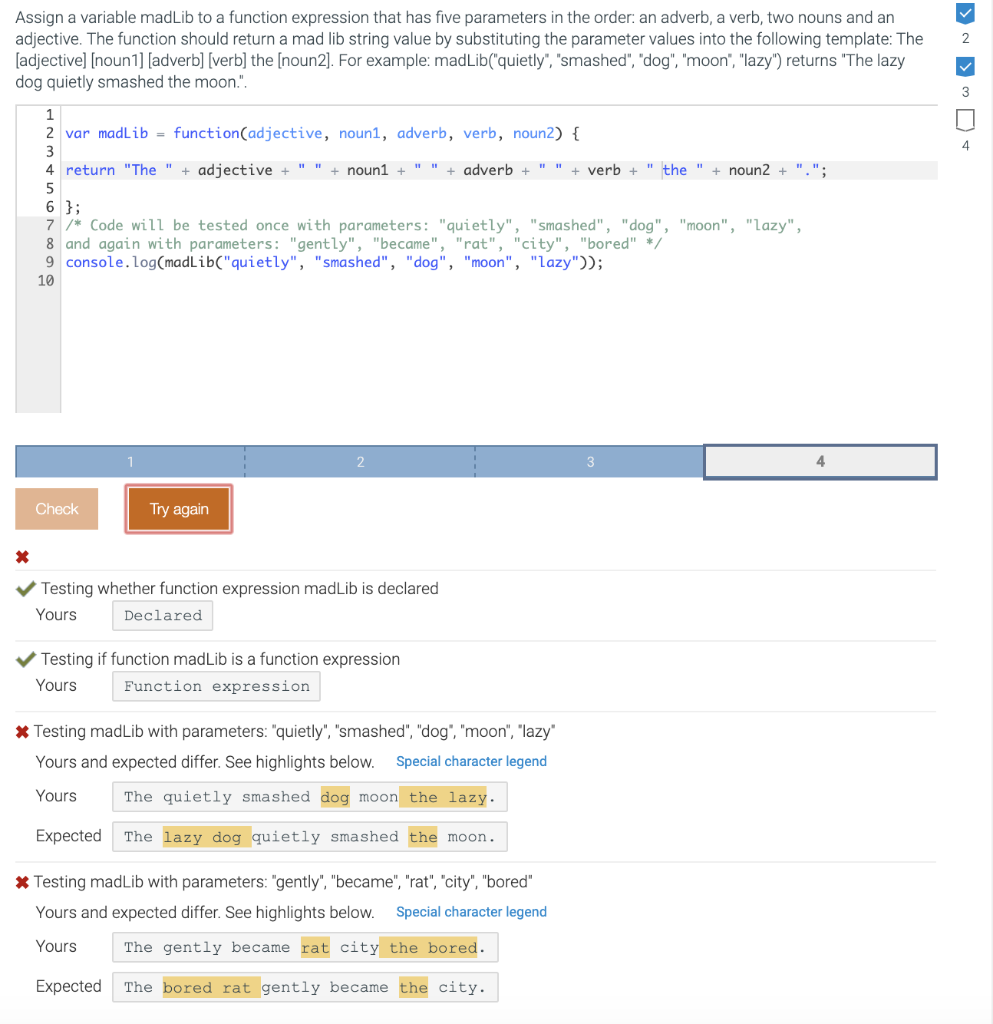Select the highlighted progress segment 4

[x=820, y=461]
